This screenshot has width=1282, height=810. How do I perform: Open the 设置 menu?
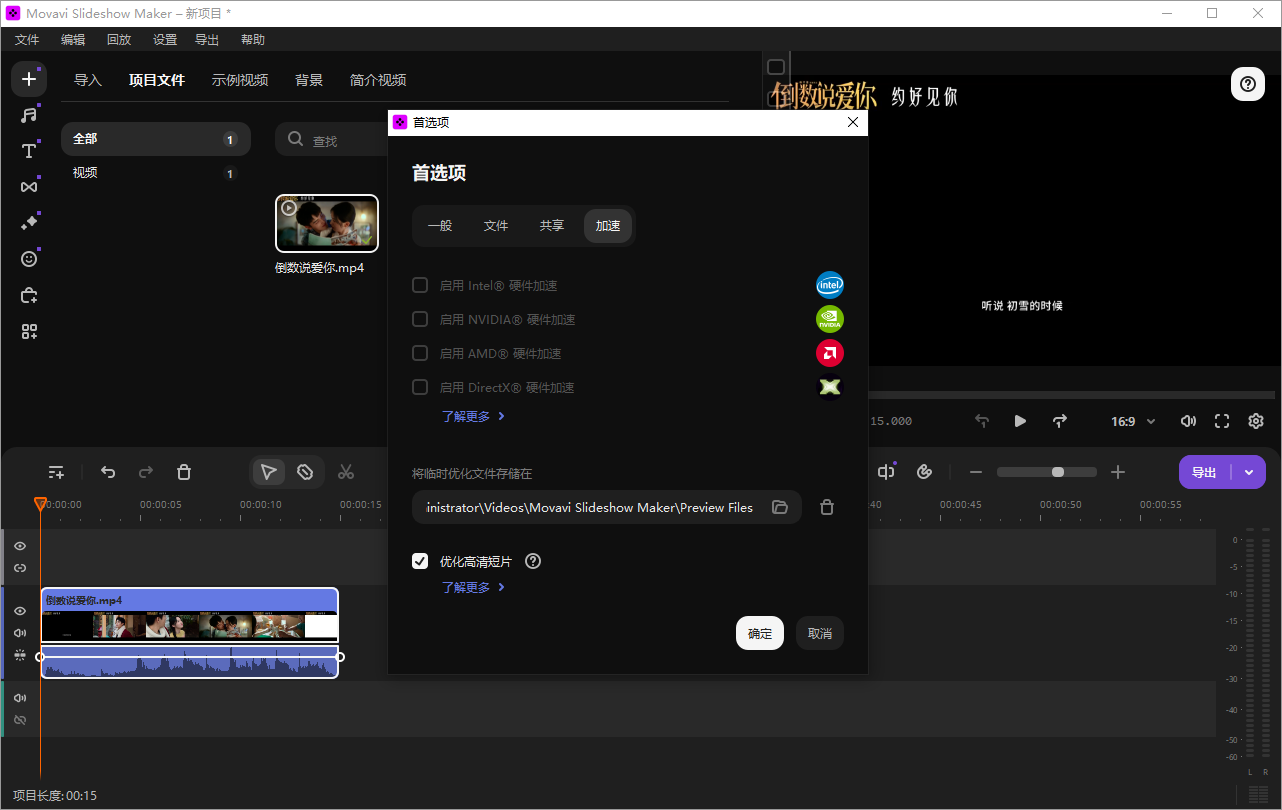[x=165, y=40]
